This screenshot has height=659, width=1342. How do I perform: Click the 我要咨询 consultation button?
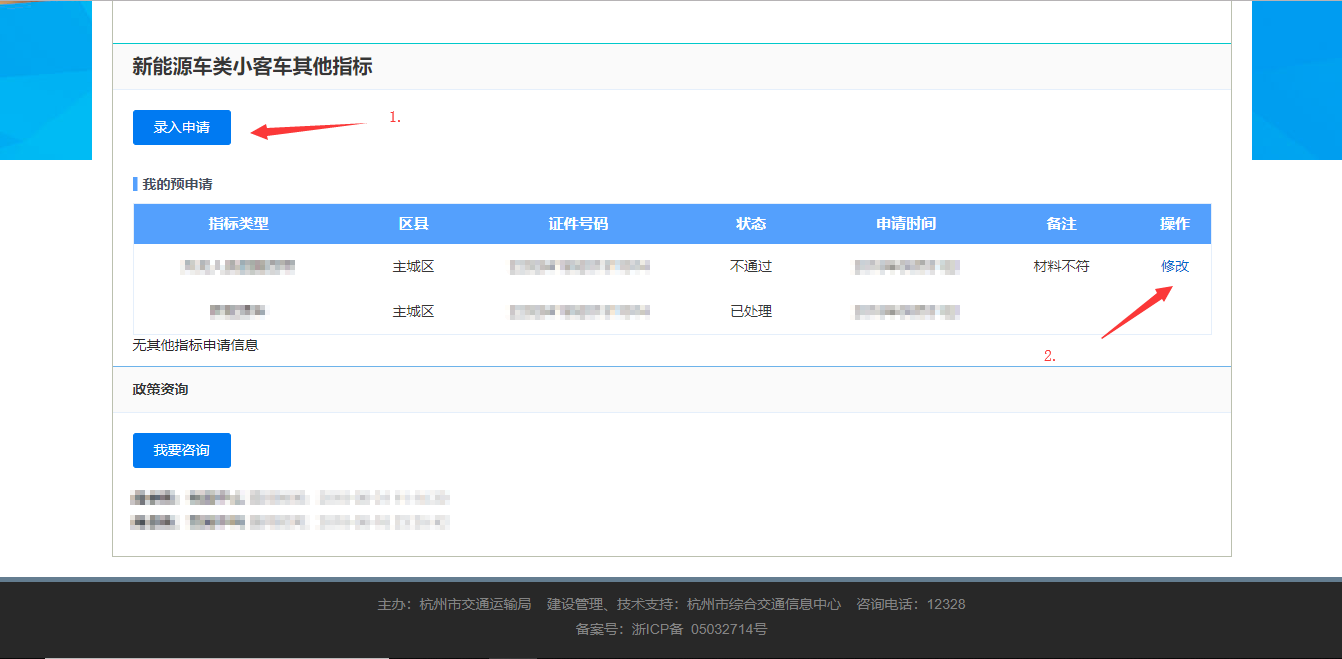181,450
